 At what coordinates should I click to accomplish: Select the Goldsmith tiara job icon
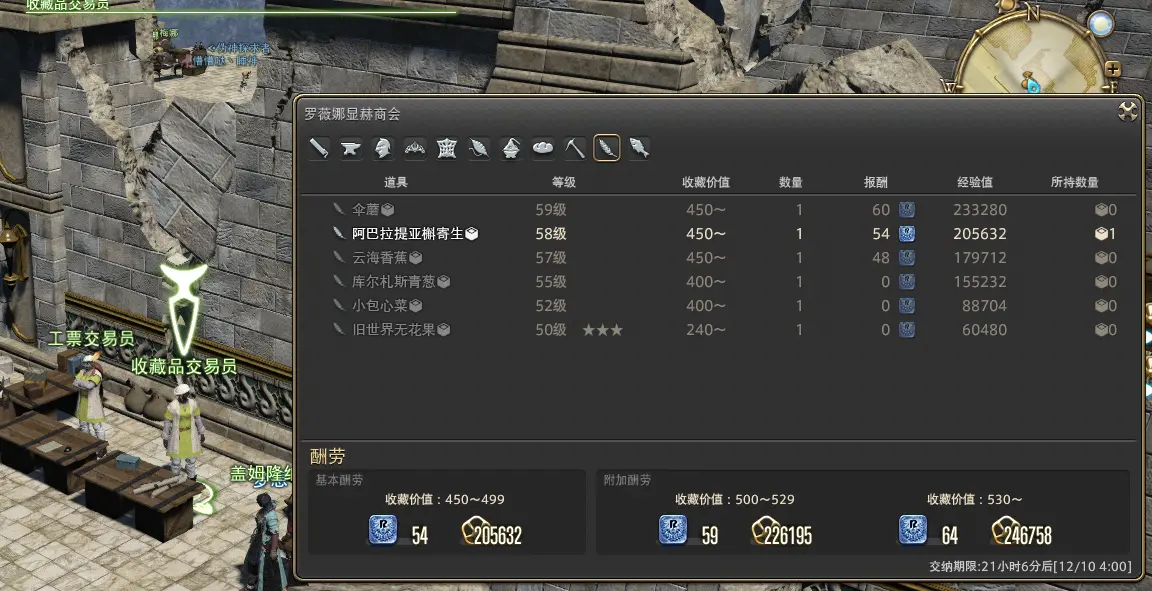click(415, 148)
